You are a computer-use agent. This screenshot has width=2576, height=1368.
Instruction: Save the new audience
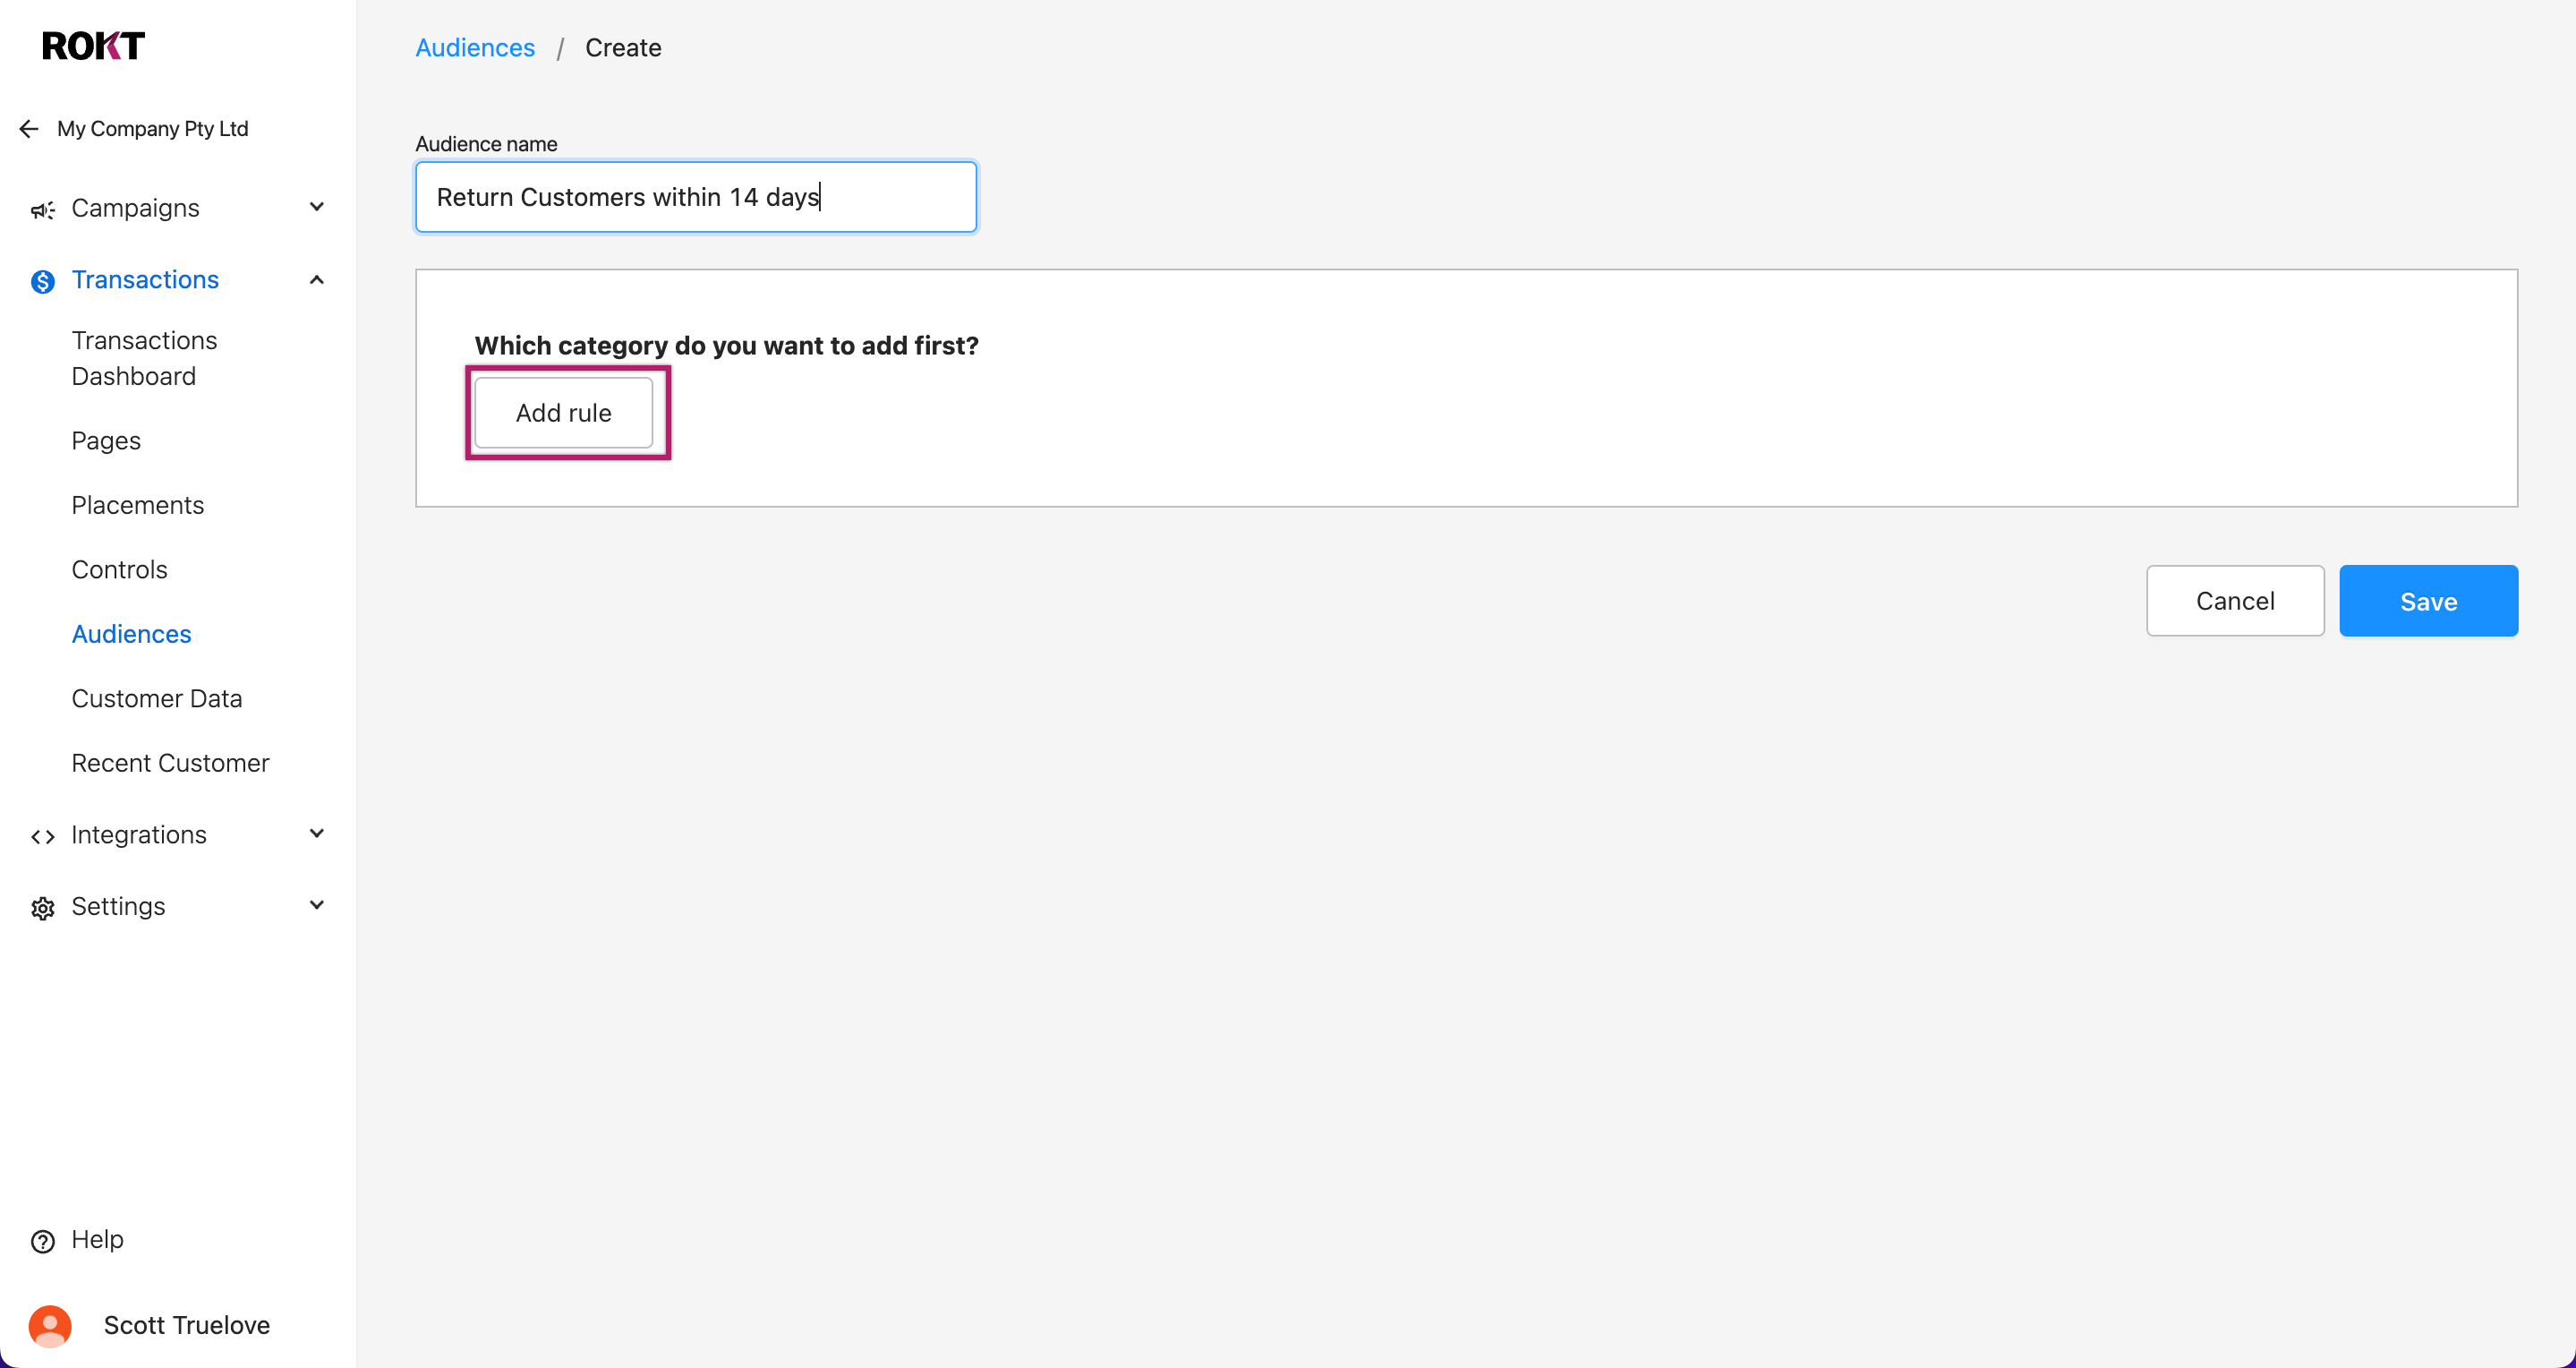point(2429,600)
